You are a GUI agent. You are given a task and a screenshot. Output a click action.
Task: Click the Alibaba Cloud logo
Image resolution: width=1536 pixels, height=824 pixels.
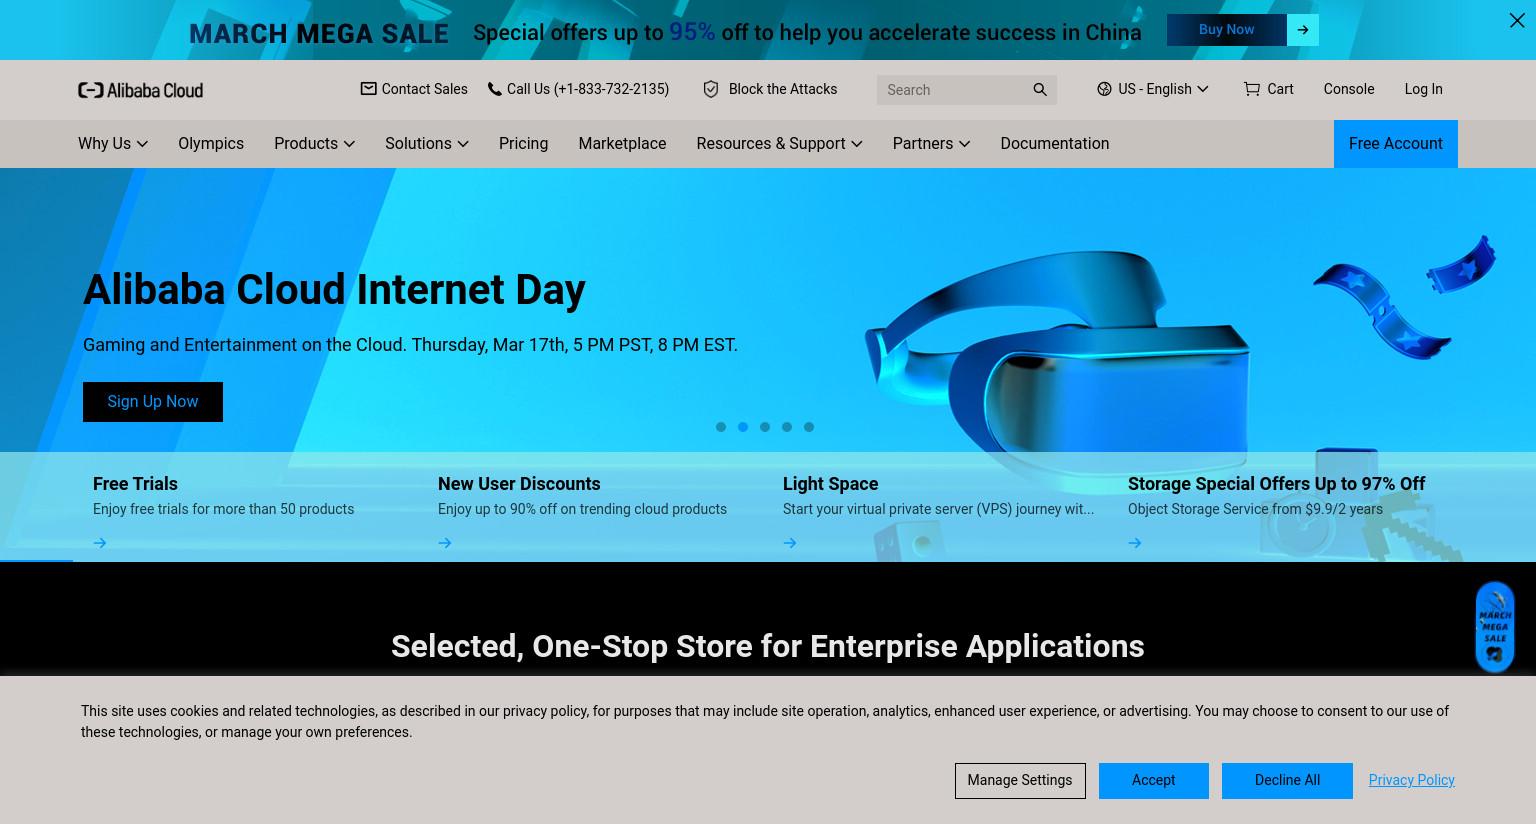pos(140,90)
